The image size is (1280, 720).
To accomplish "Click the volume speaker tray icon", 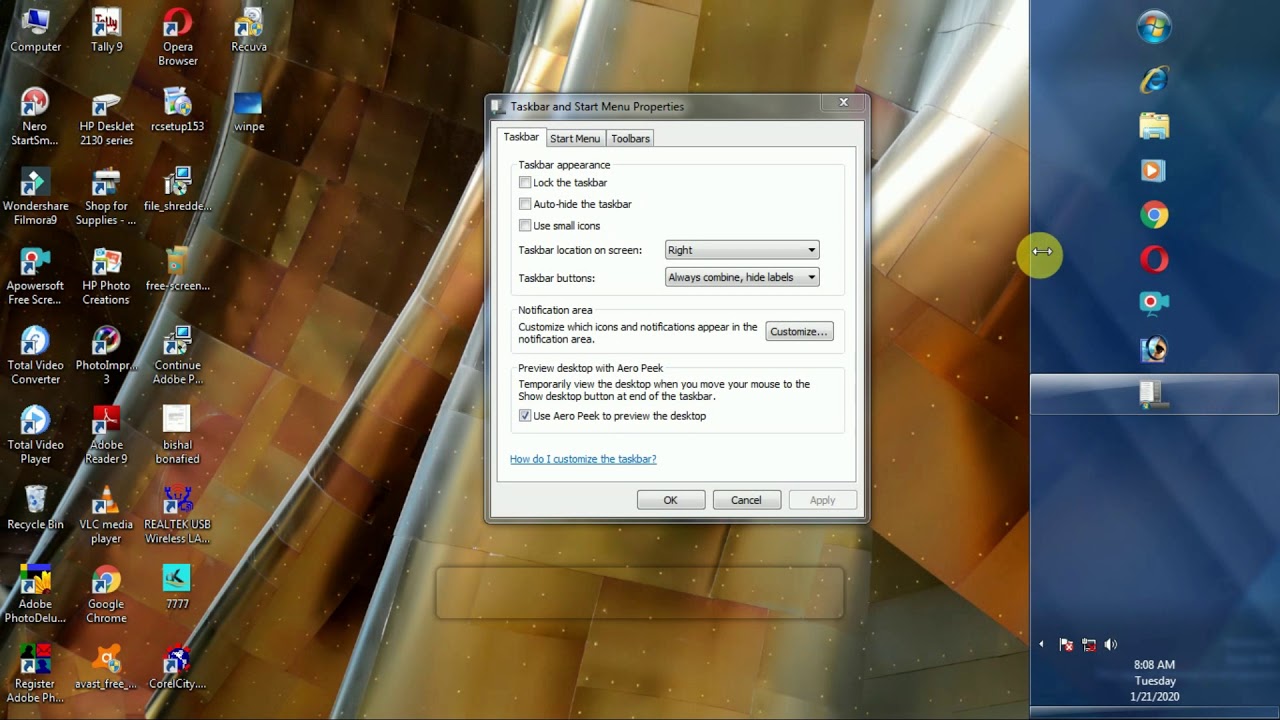I will click(1111, 645).
